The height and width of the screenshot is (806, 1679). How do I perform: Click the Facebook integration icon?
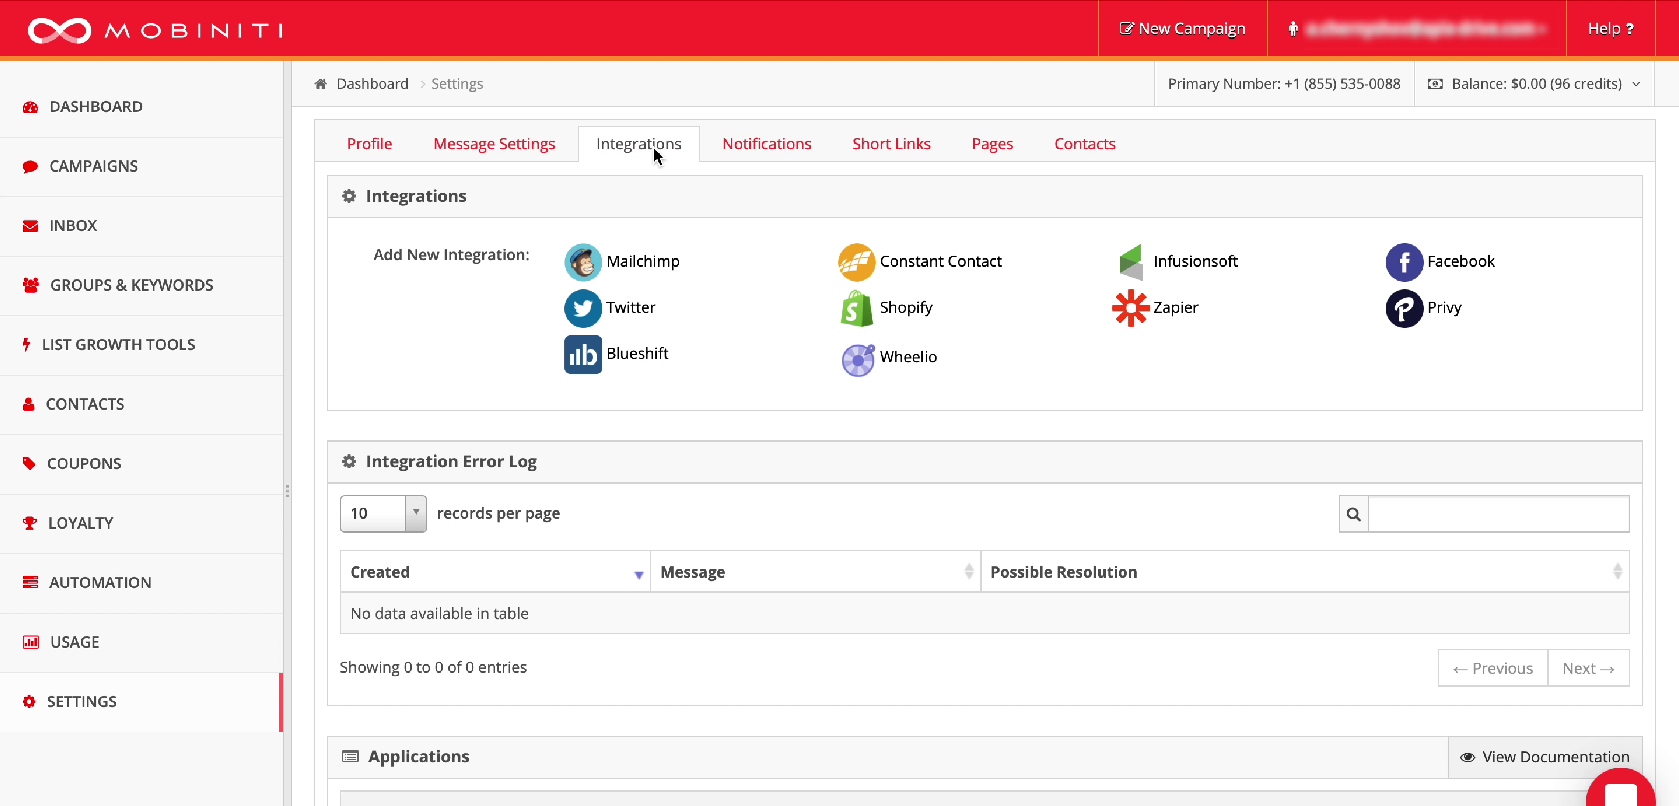pos(1404,262)
